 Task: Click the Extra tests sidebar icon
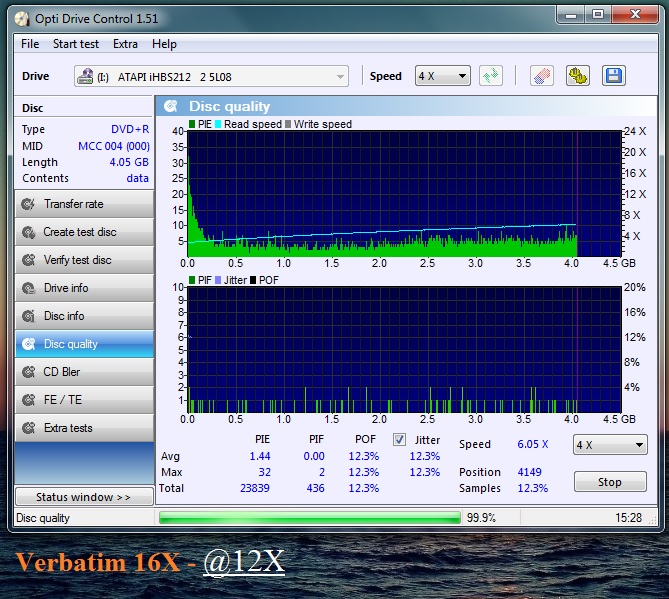coord(29,427)
